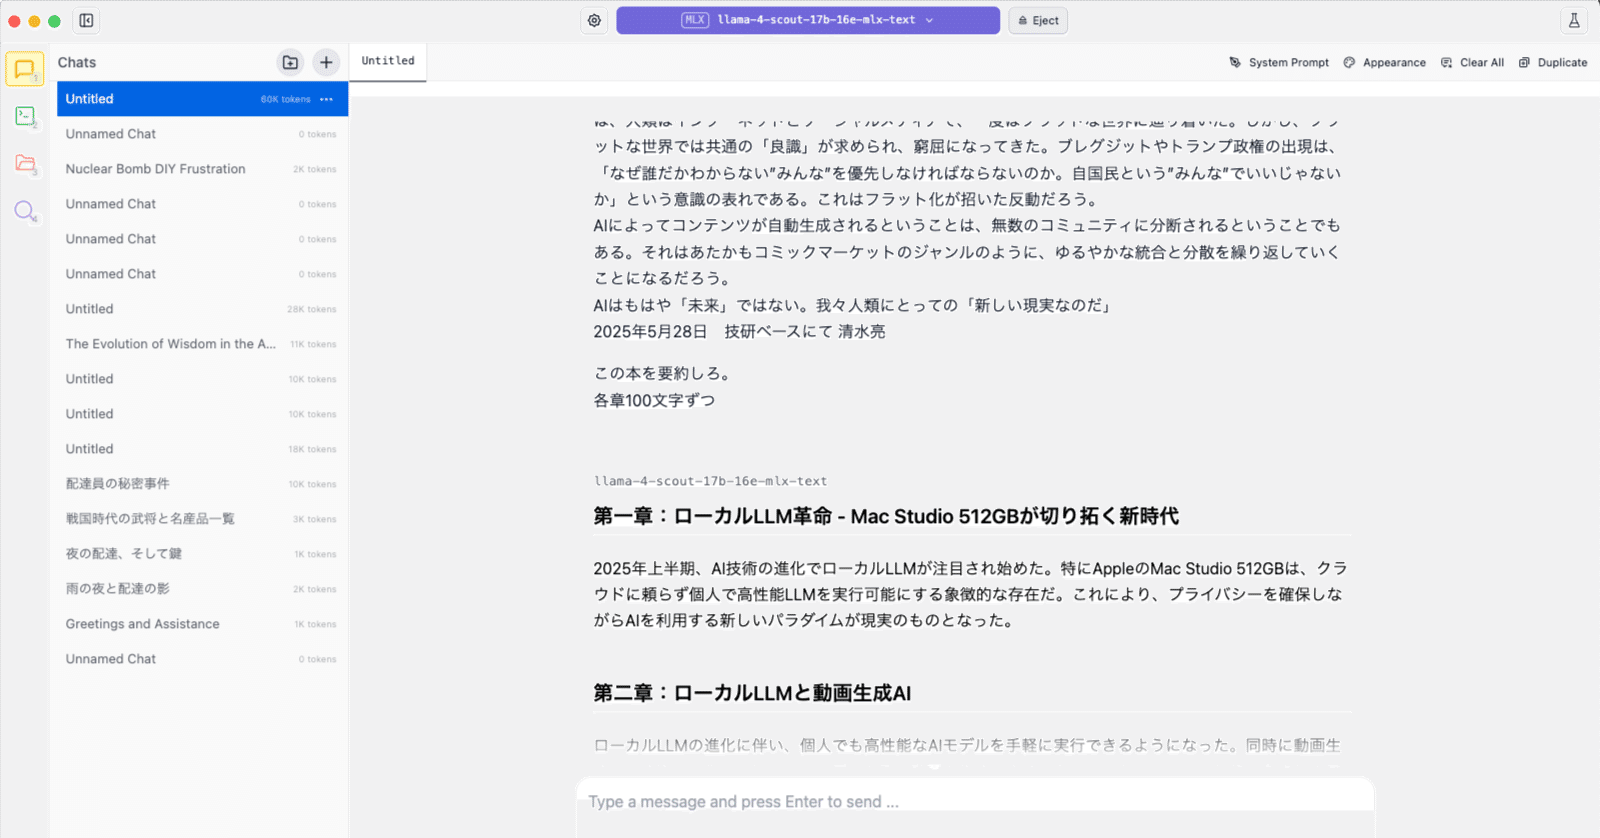Click the Chats panel heading
Viewport: 1600px width, 838px height.
(77, 62)
